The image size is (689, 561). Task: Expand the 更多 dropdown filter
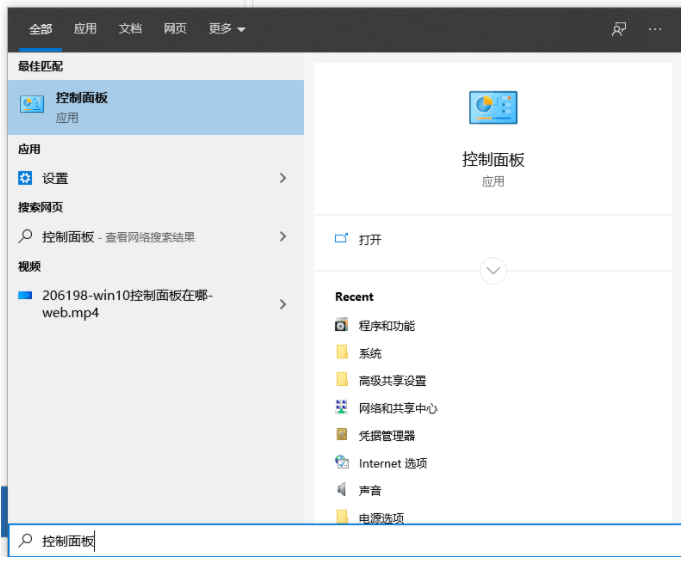pyautogui.click(x=227, y=29)
